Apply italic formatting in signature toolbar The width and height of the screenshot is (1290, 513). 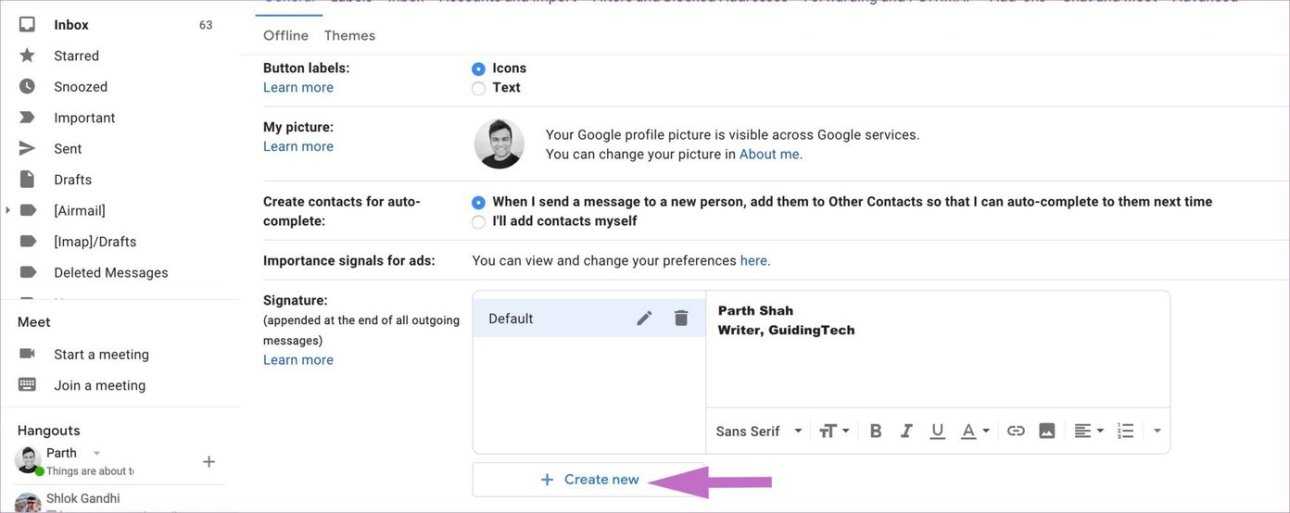[906, 431]
